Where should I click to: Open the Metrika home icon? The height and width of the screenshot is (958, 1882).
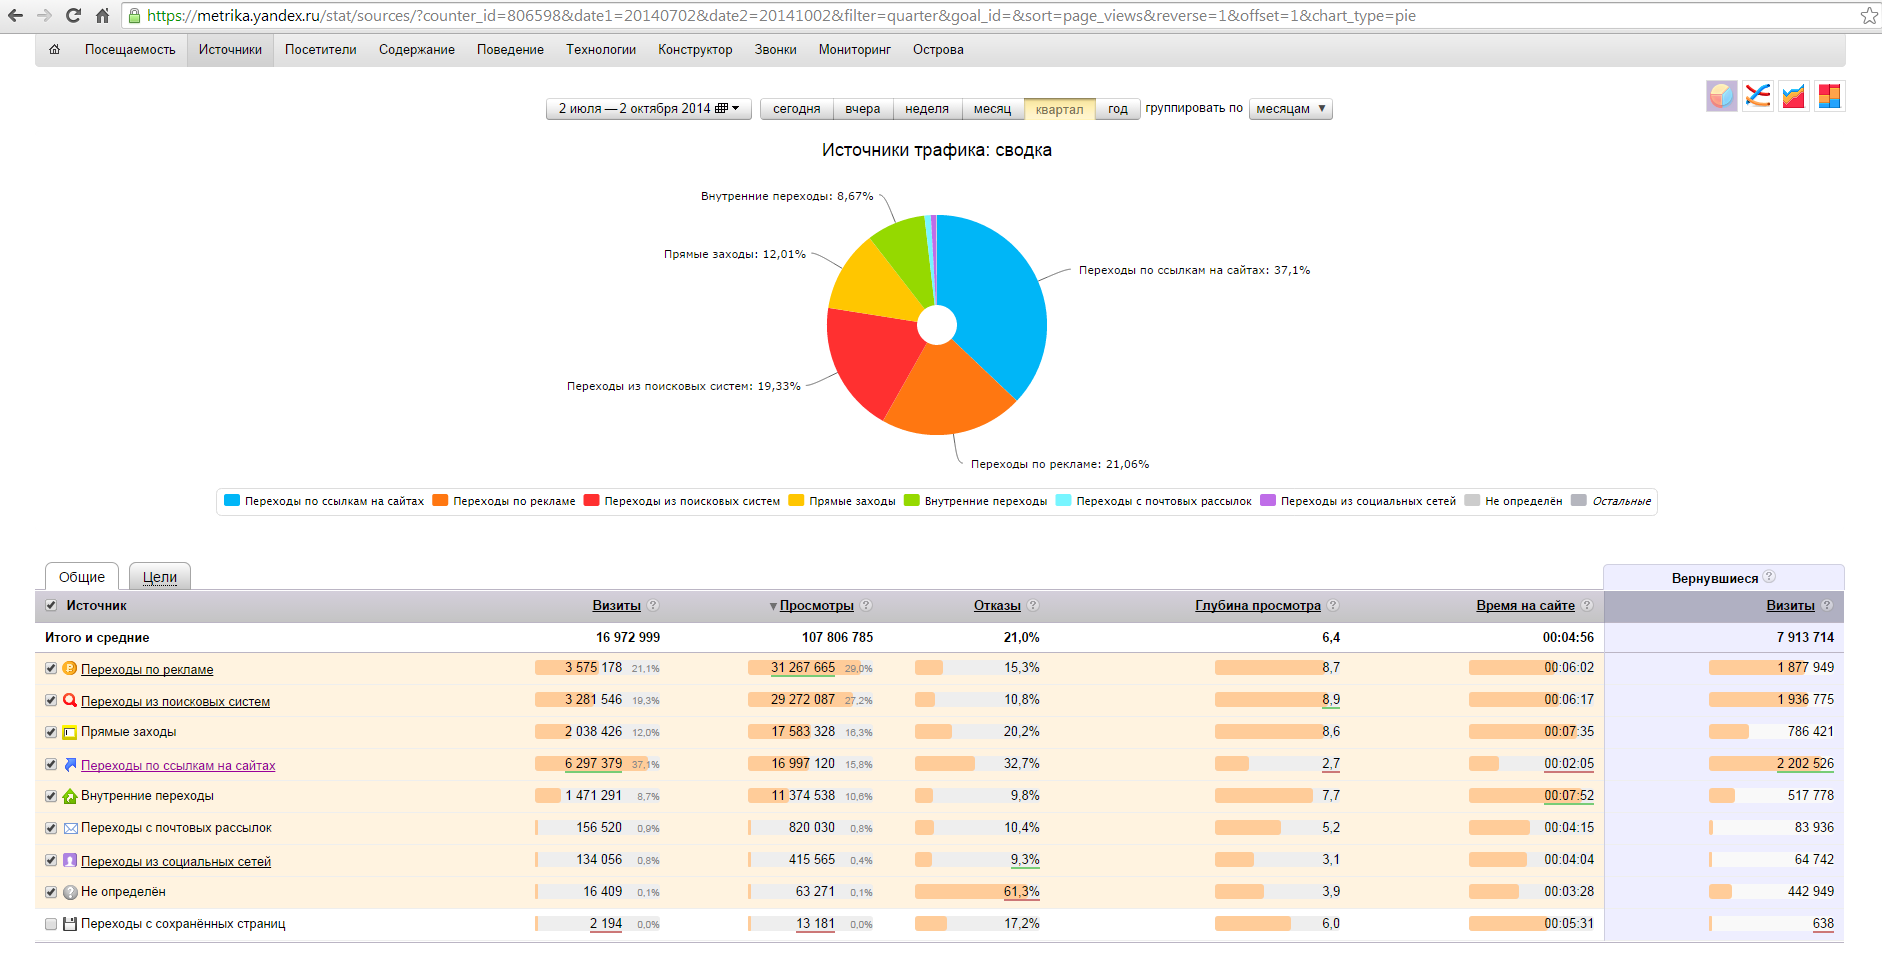[54, 49]
